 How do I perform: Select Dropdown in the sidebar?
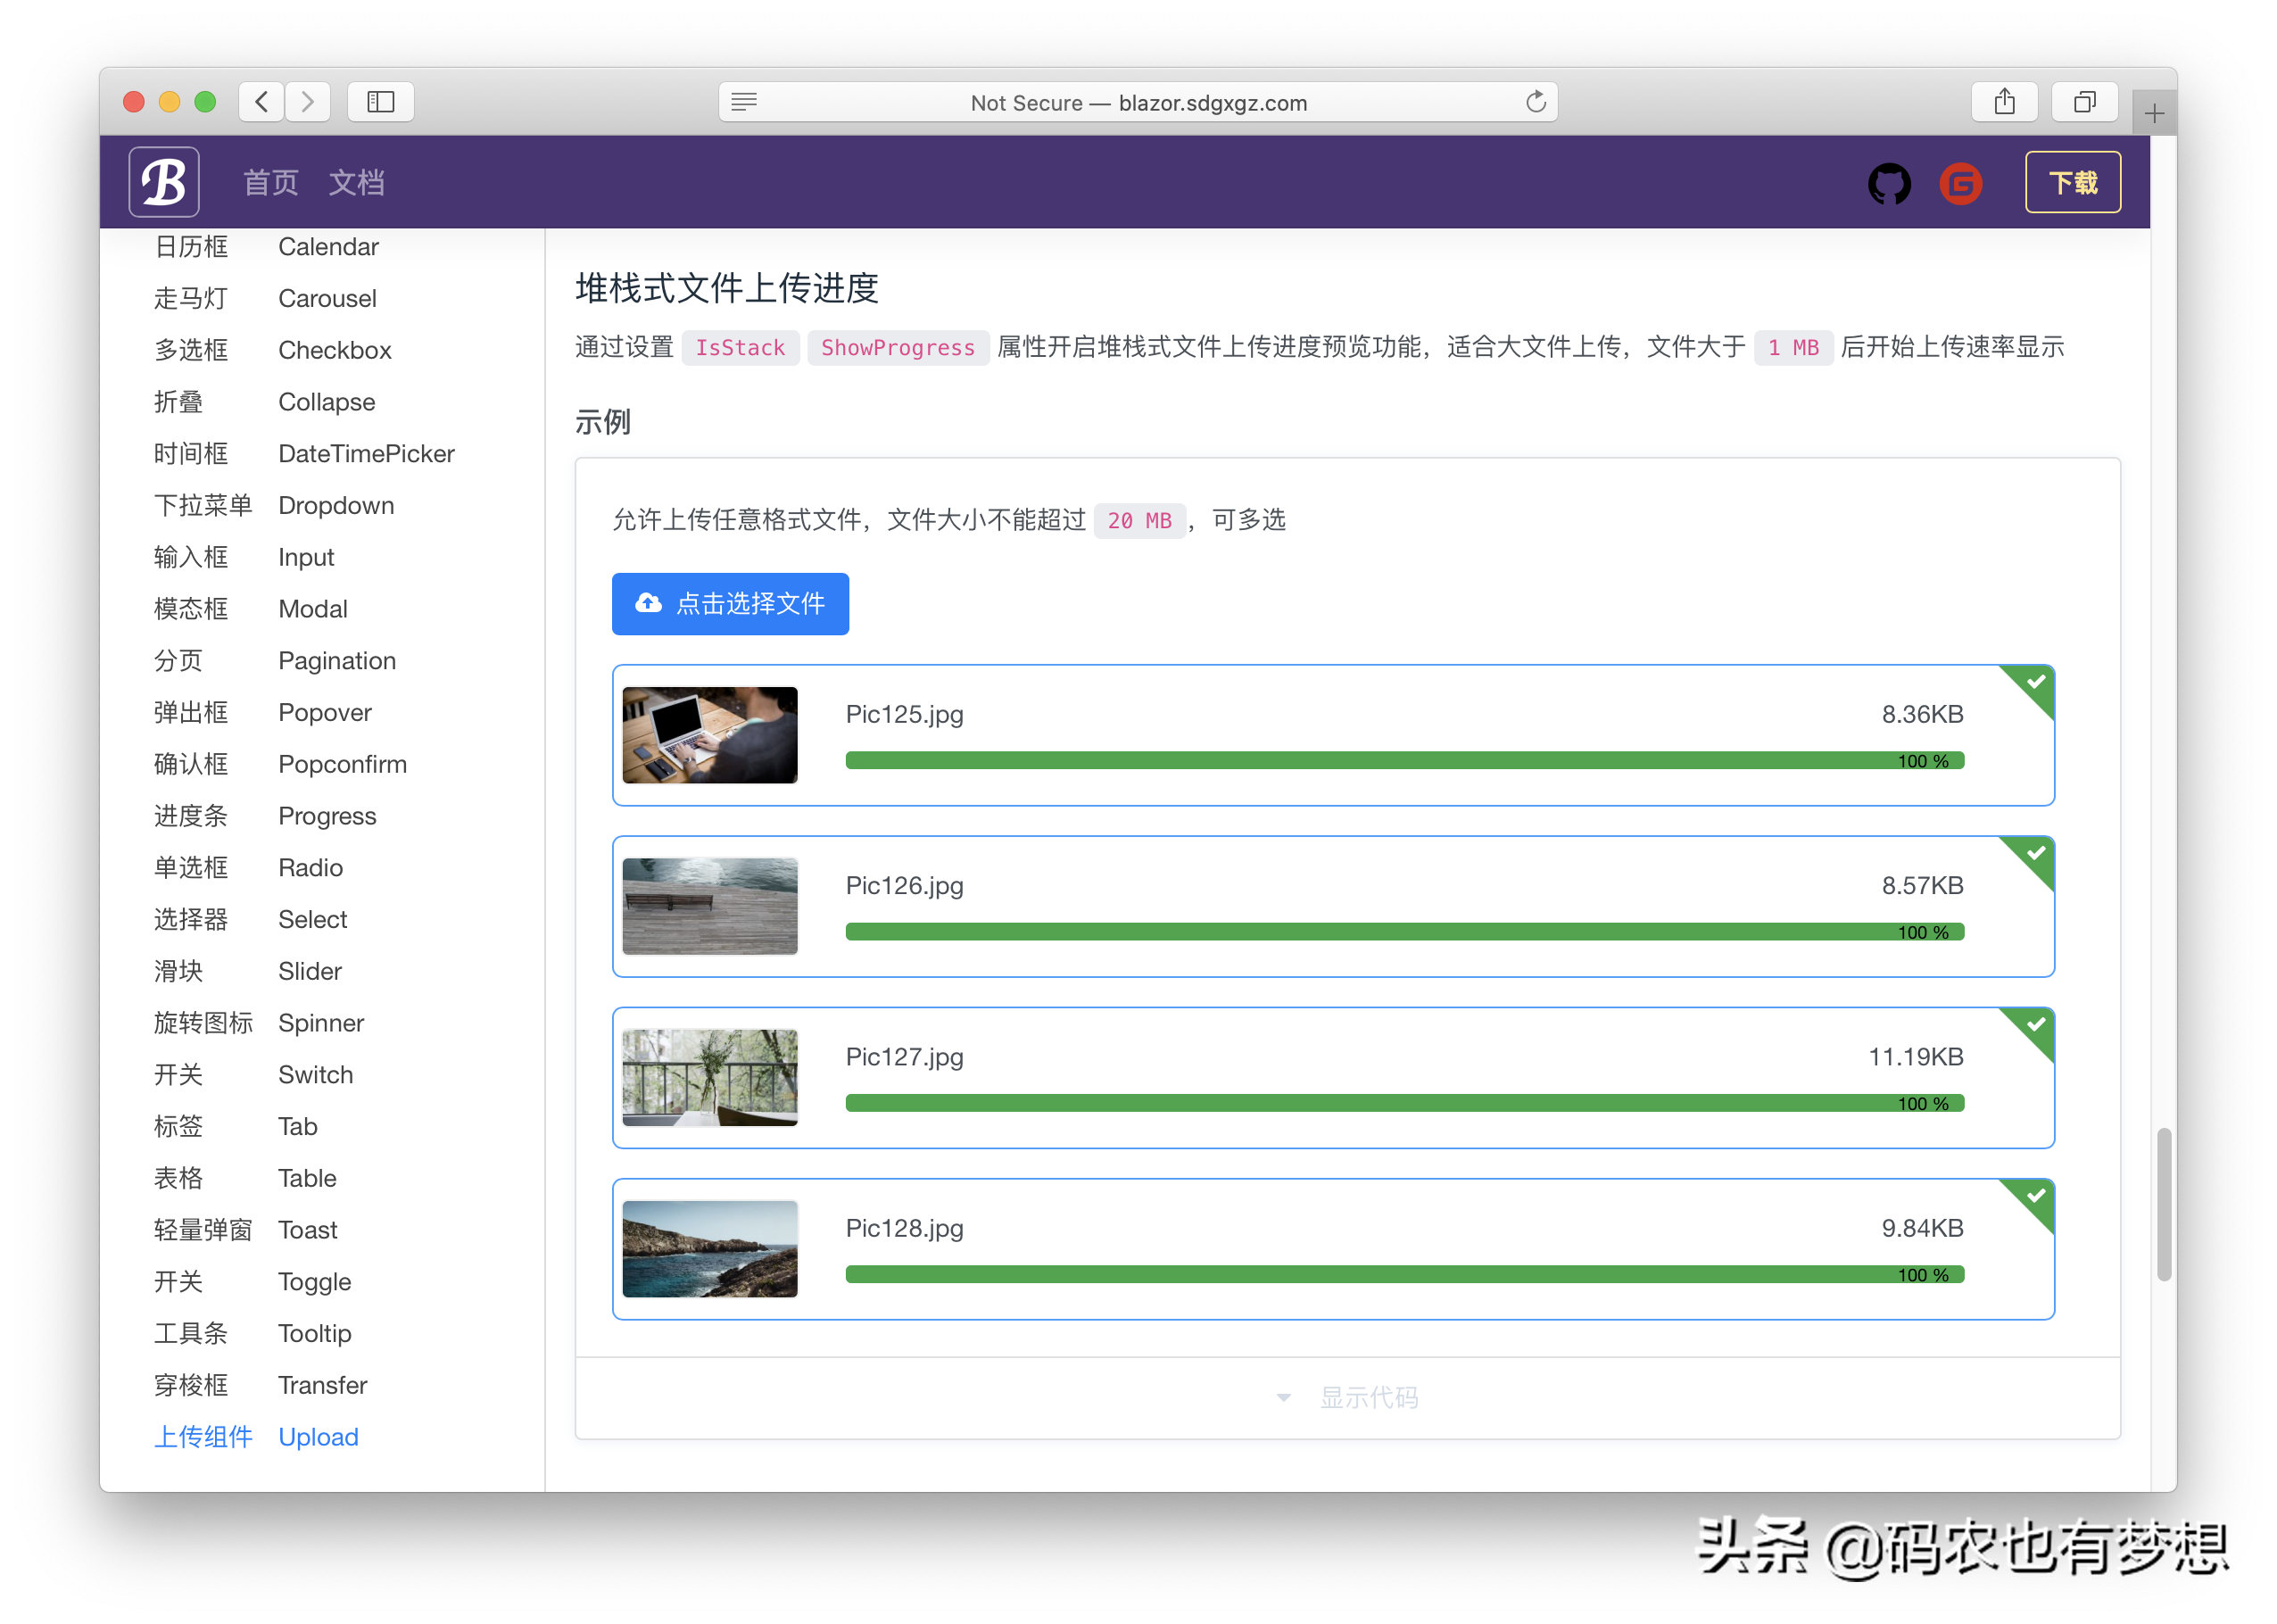336,506
